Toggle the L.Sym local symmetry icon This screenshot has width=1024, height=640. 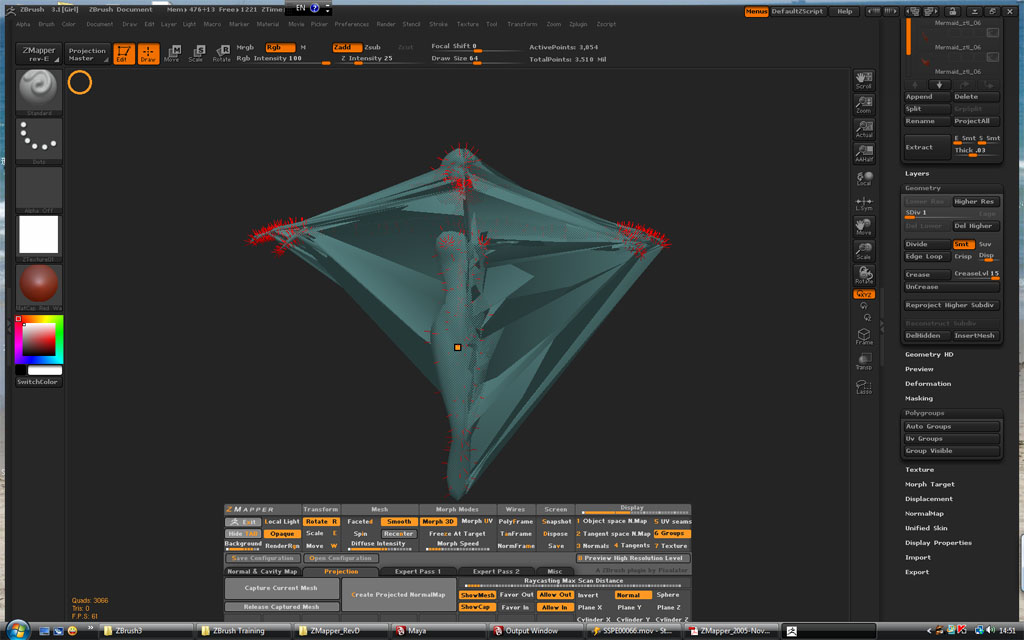click(864, 204)
